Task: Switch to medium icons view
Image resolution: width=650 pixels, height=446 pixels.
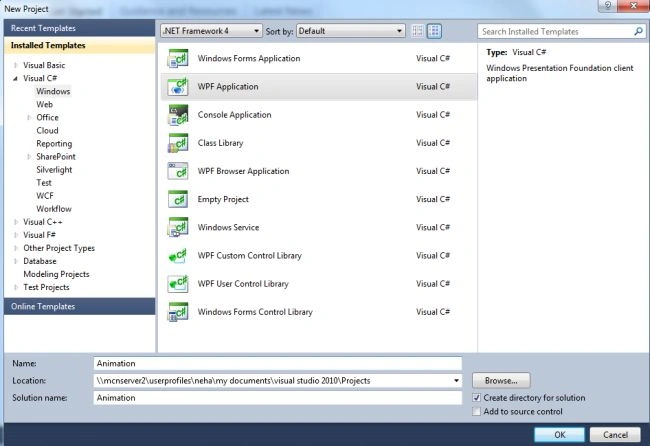Action: tap(434, 31)
